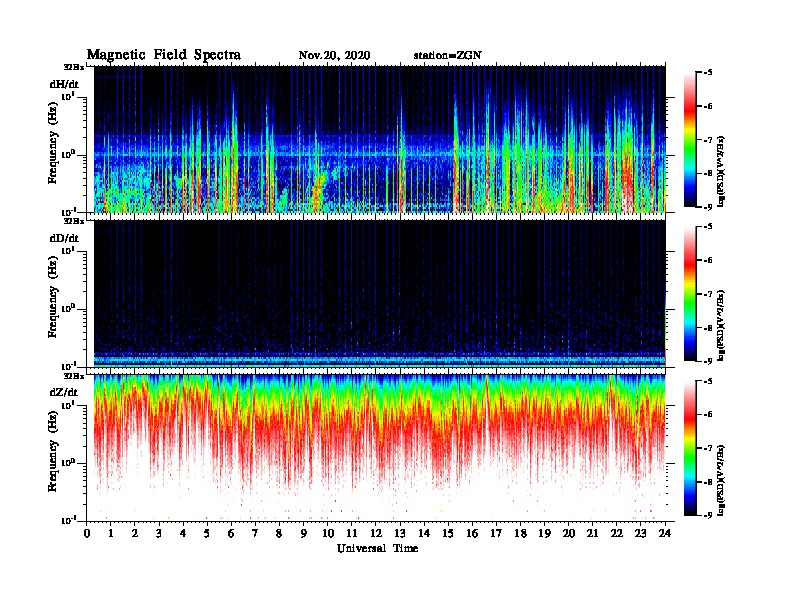Click hour "2" on the time axis
Screen dimensions: 792x612
coord(135,533)
